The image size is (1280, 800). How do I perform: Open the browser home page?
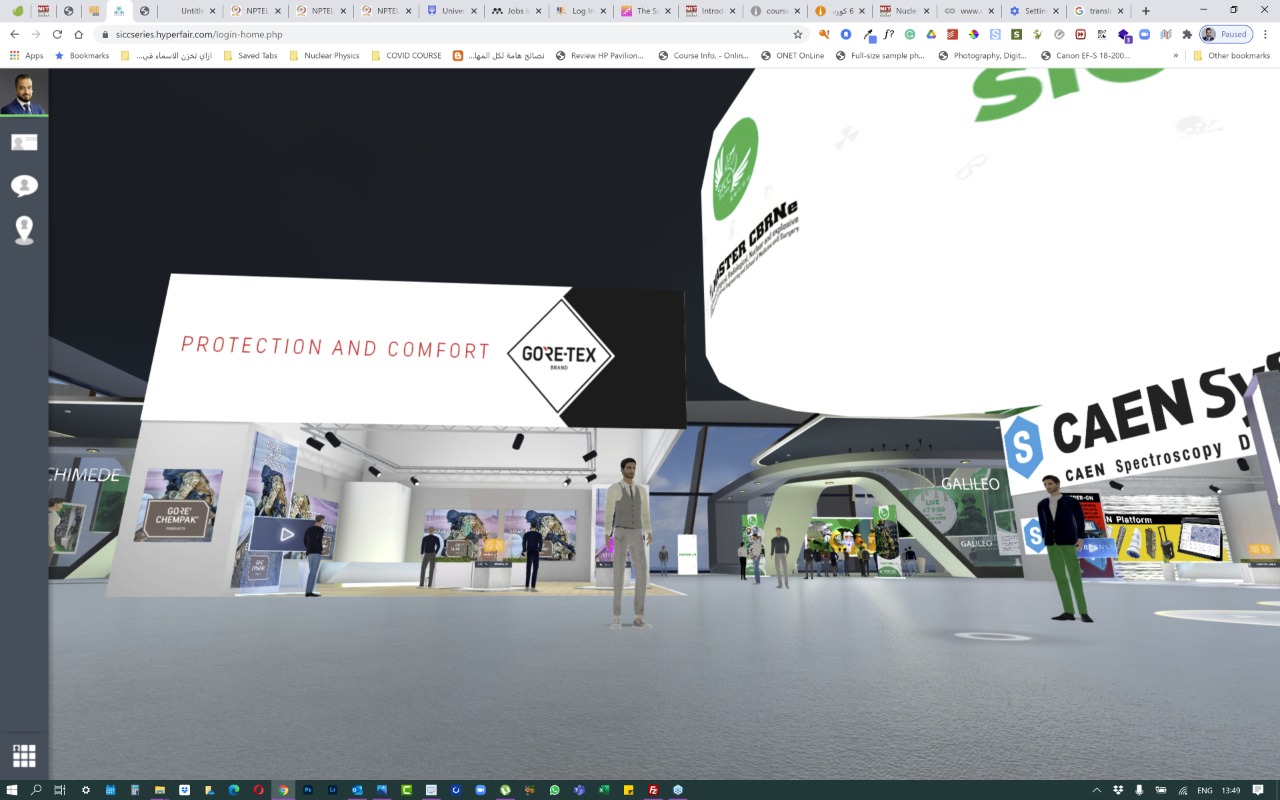(x=78, y=34)
